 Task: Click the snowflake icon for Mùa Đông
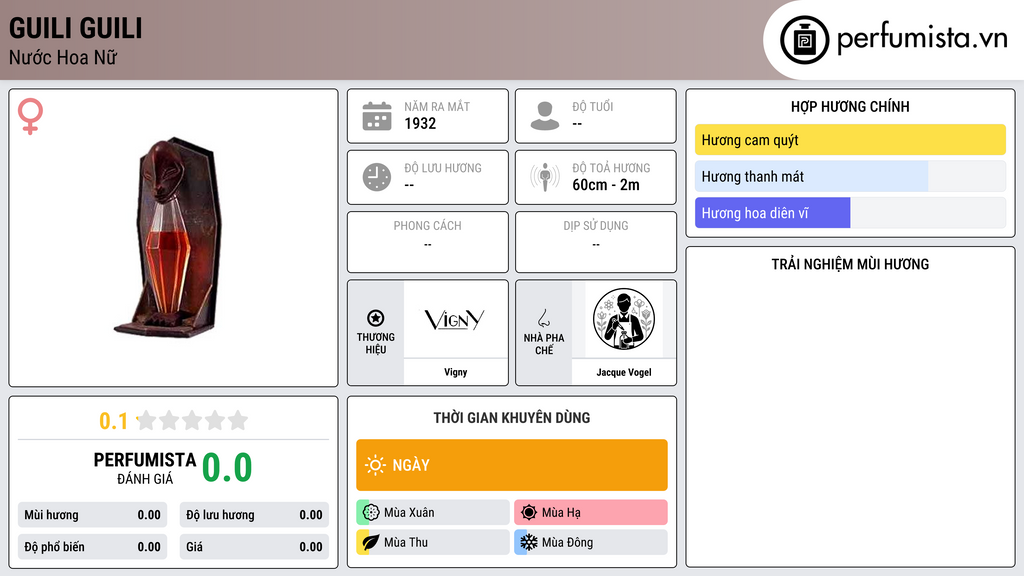tap(529, 542)
